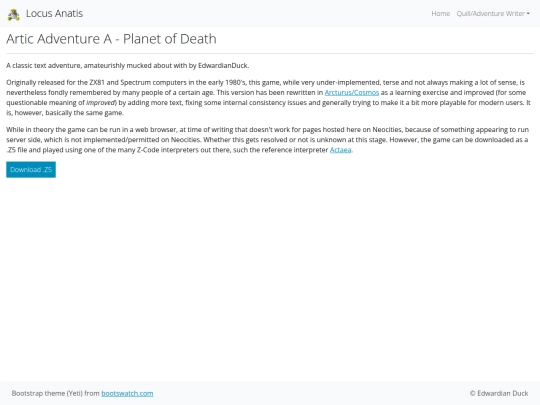Screen dimensions: 540x405
Task: Follow the Arcturus/Cosmos link
Action: coord(352,93)
